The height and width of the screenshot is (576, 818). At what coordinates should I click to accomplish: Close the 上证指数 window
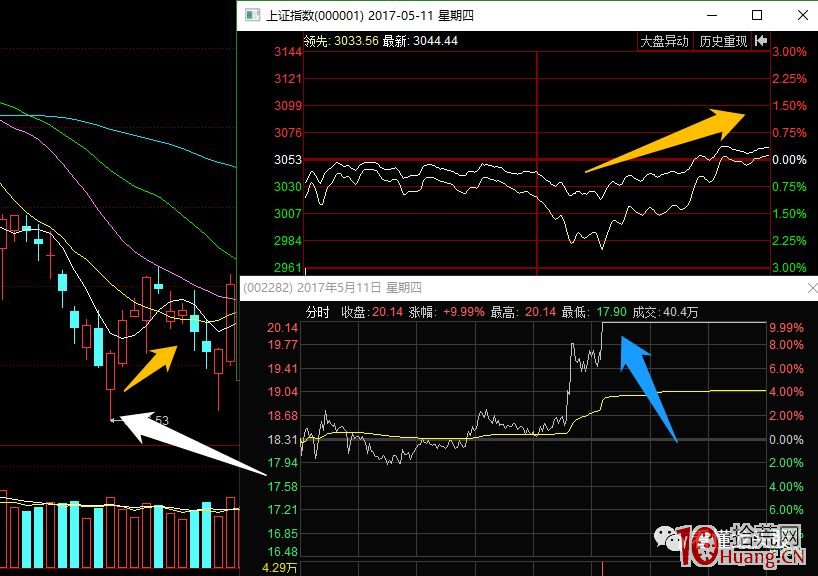pyautogui.click(x=803, y=15)
